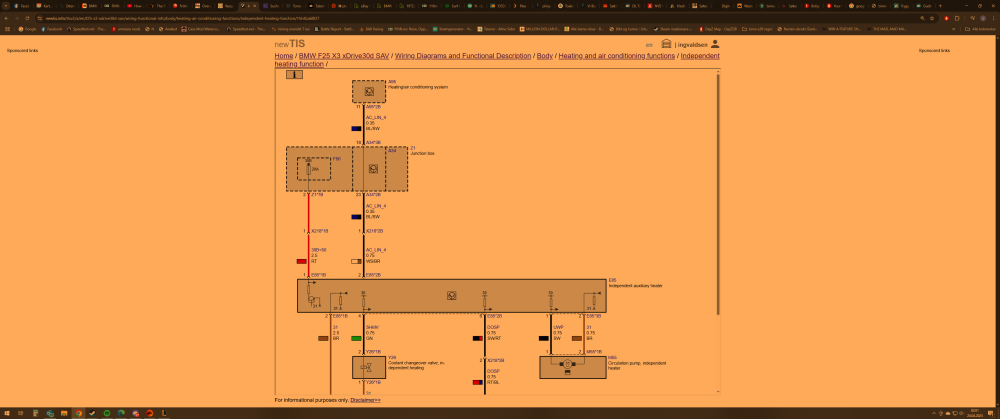Open the red extension icon in the toolbar
Image resolution: width=1000 pixels, height=419 pixels.
[946, 18]
